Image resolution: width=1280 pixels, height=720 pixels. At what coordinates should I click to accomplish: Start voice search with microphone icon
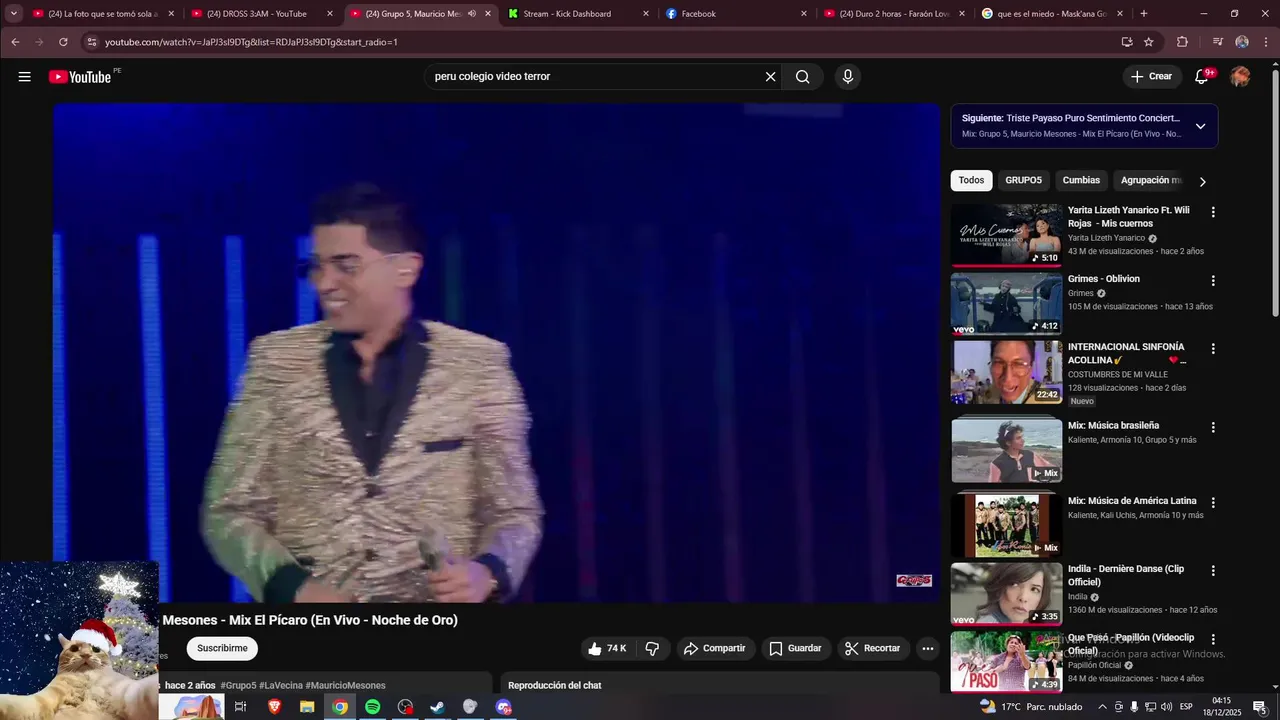pos(848,77)
